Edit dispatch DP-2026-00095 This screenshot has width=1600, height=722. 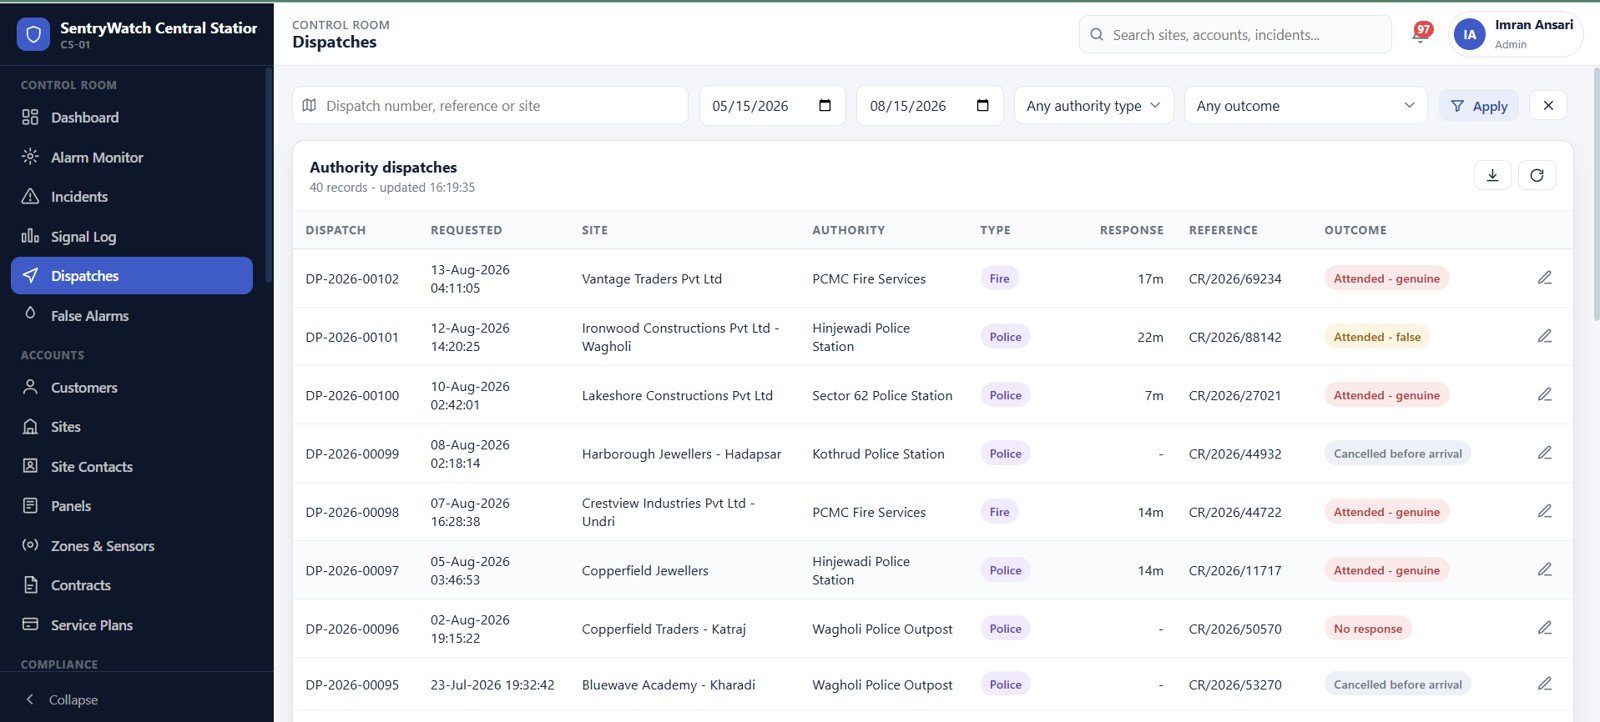(x=1545, y=684)
